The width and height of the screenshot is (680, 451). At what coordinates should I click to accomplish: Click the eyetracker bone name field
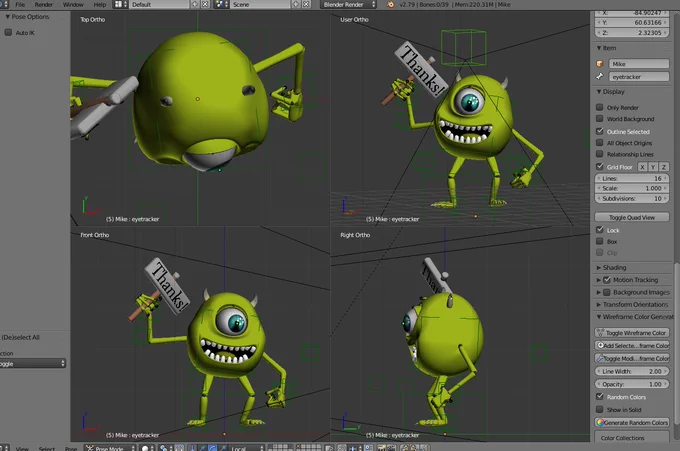pyautogui.click(x=639, y=76)
